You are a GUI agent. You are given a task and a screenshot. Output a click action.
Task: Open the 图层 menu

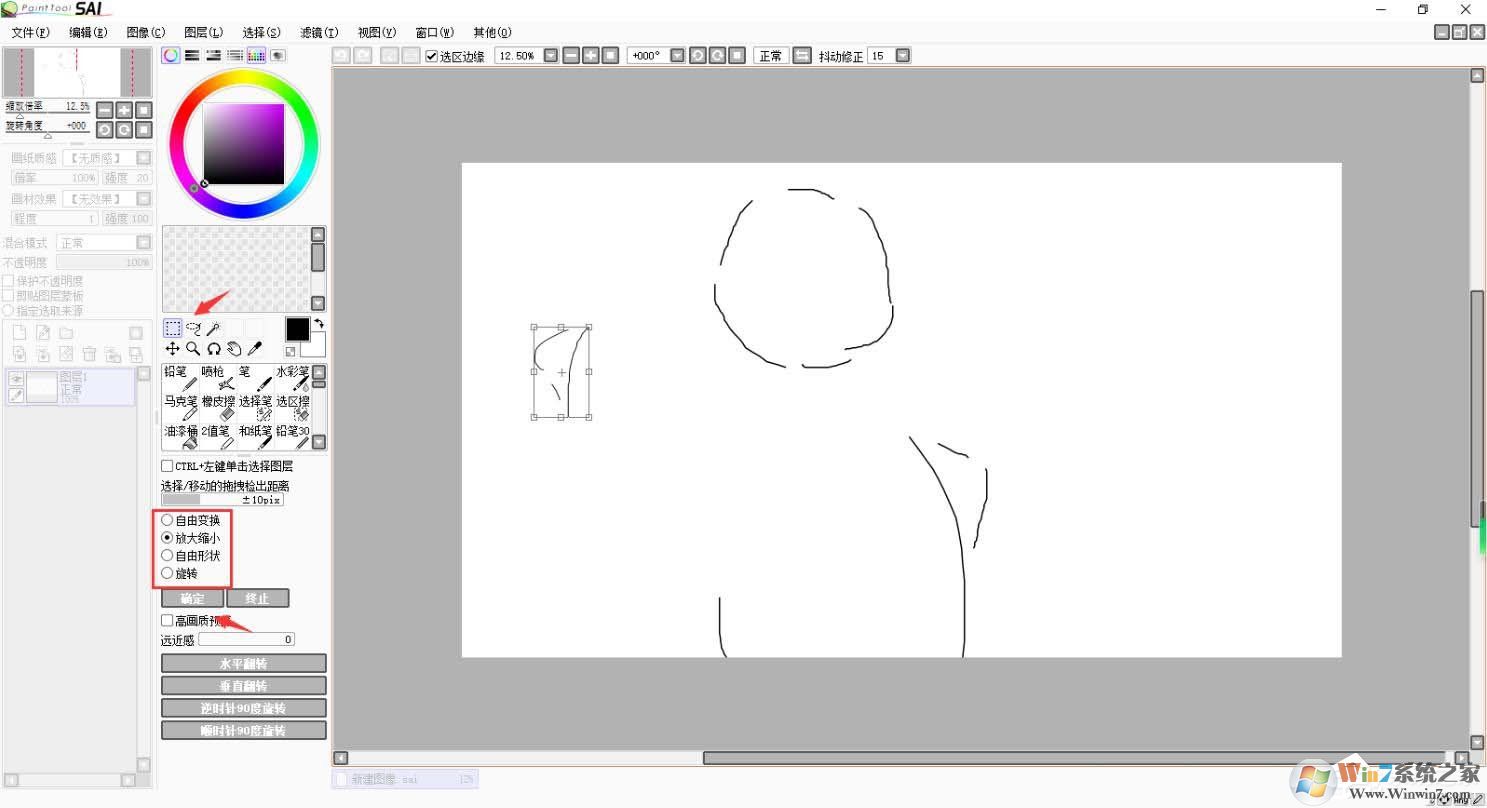204,32
